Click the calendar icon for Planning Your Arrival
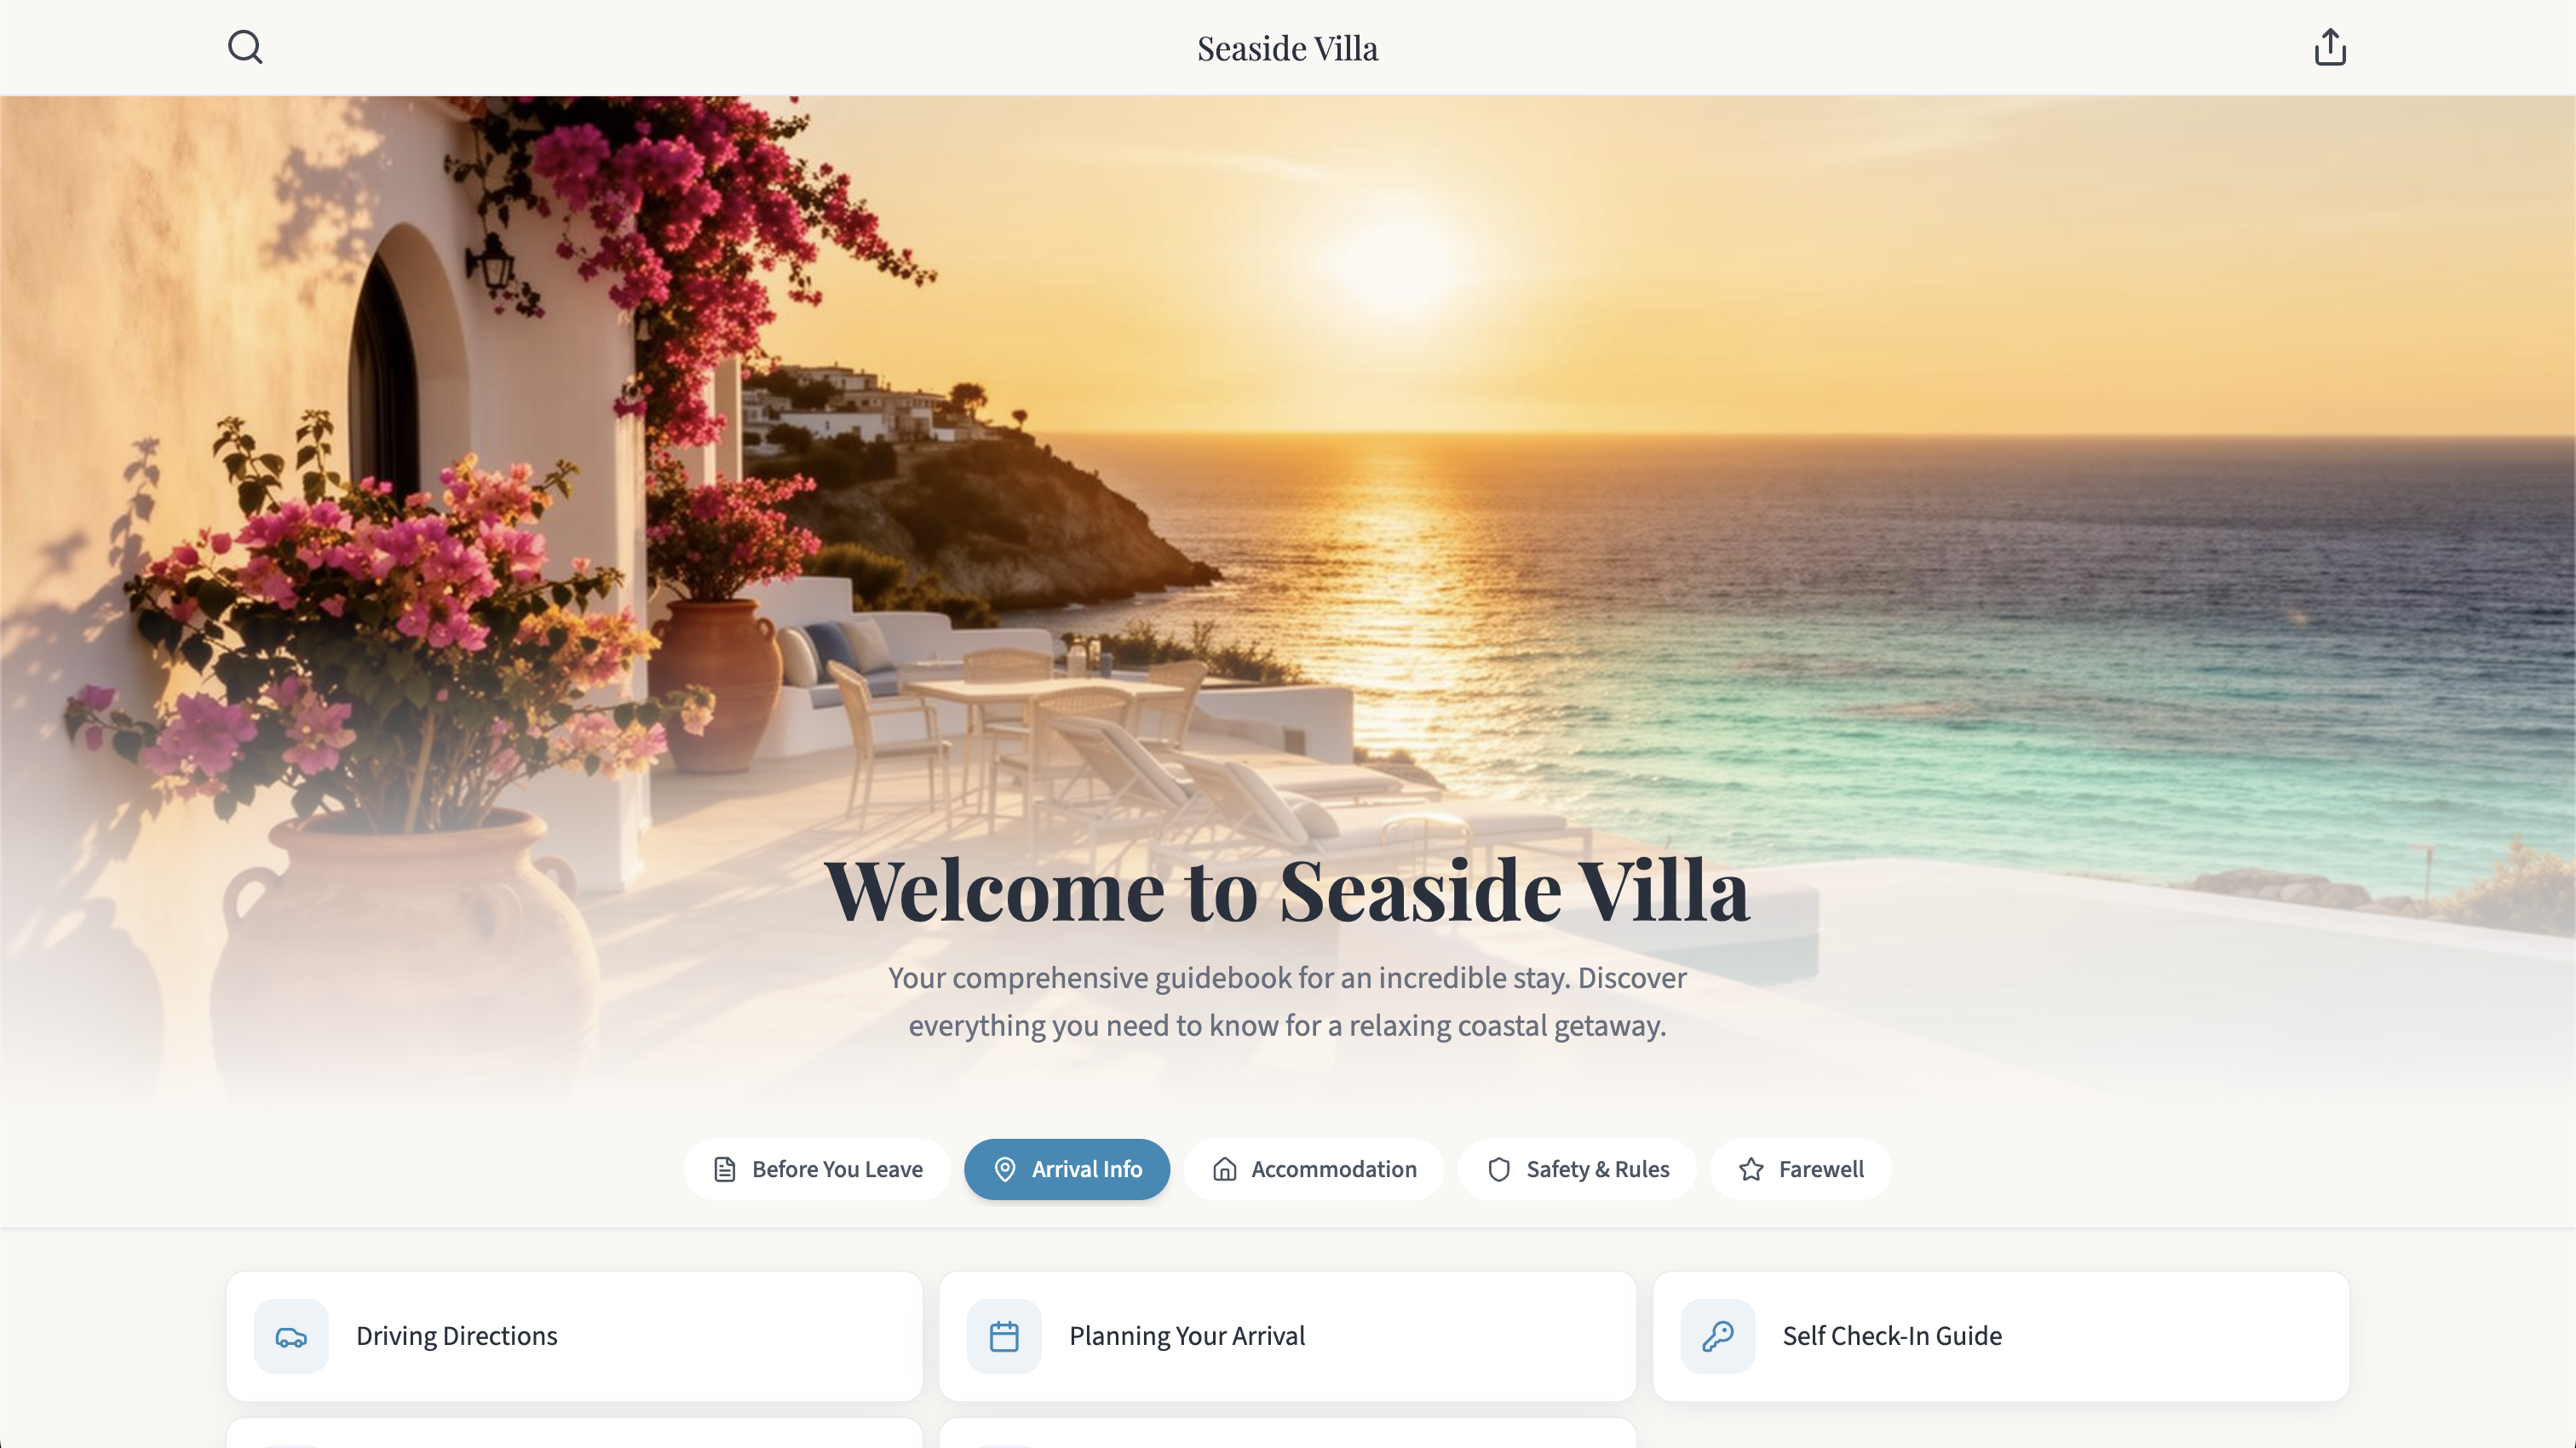The height and width of the screenshot is (1448, 2576). click(x=1004, y=1336)
